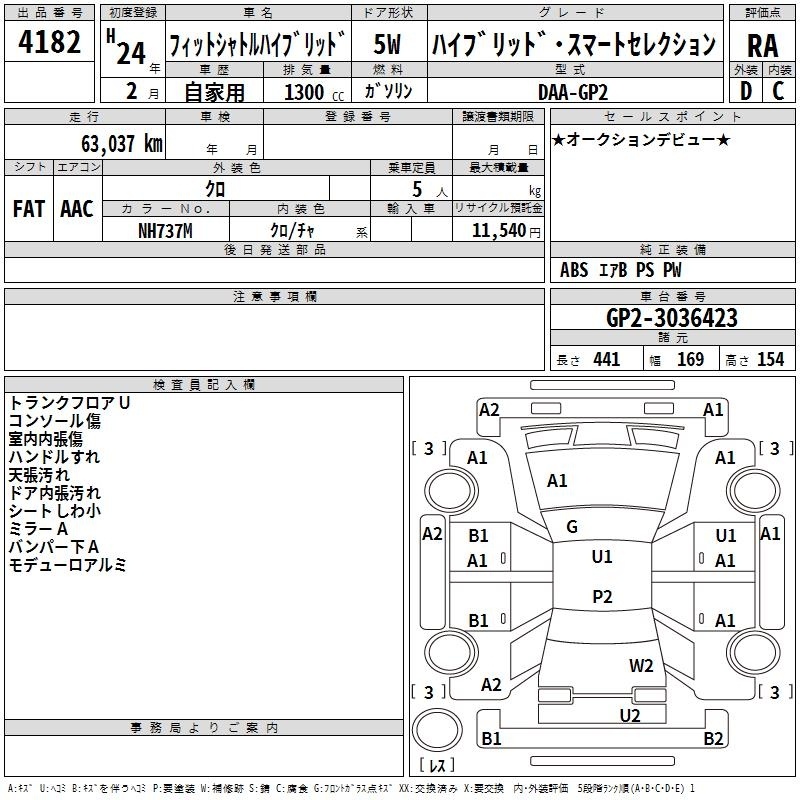800x800 pixels.
Task: Click the spare tire circle above レス
Action: pos(436,729)
